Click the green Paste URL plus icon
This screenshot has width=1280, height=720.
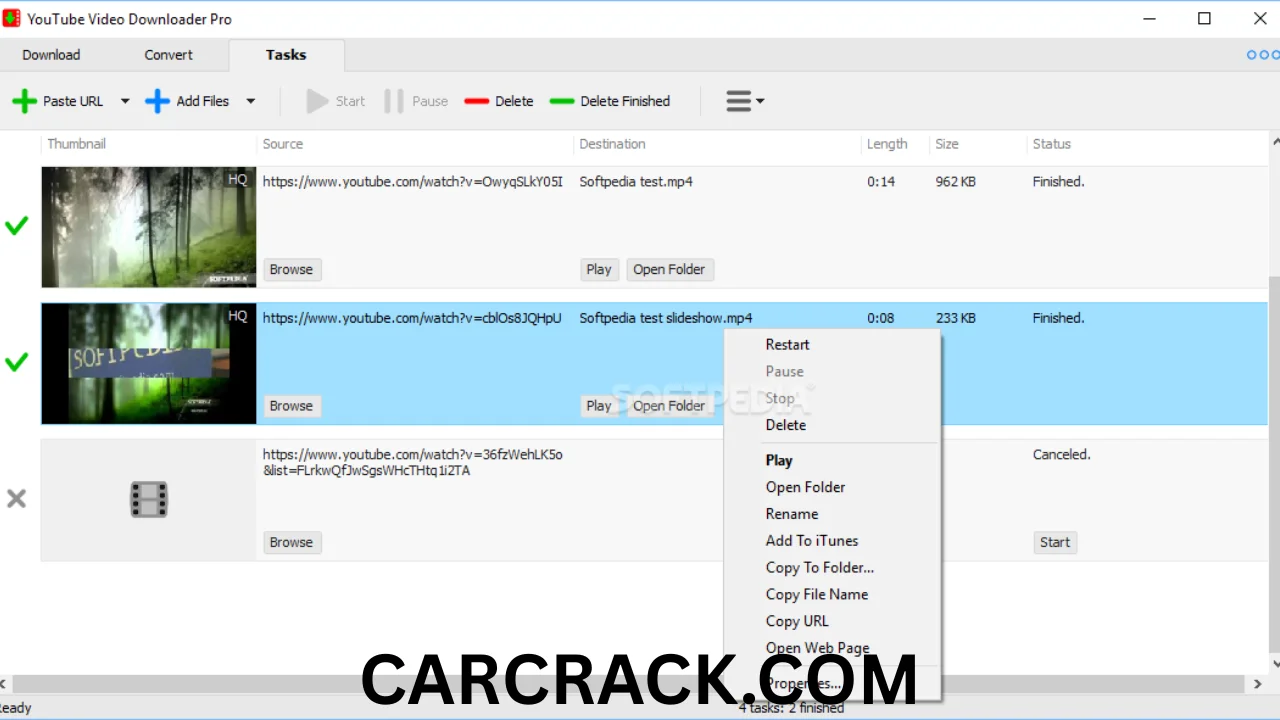25,101
